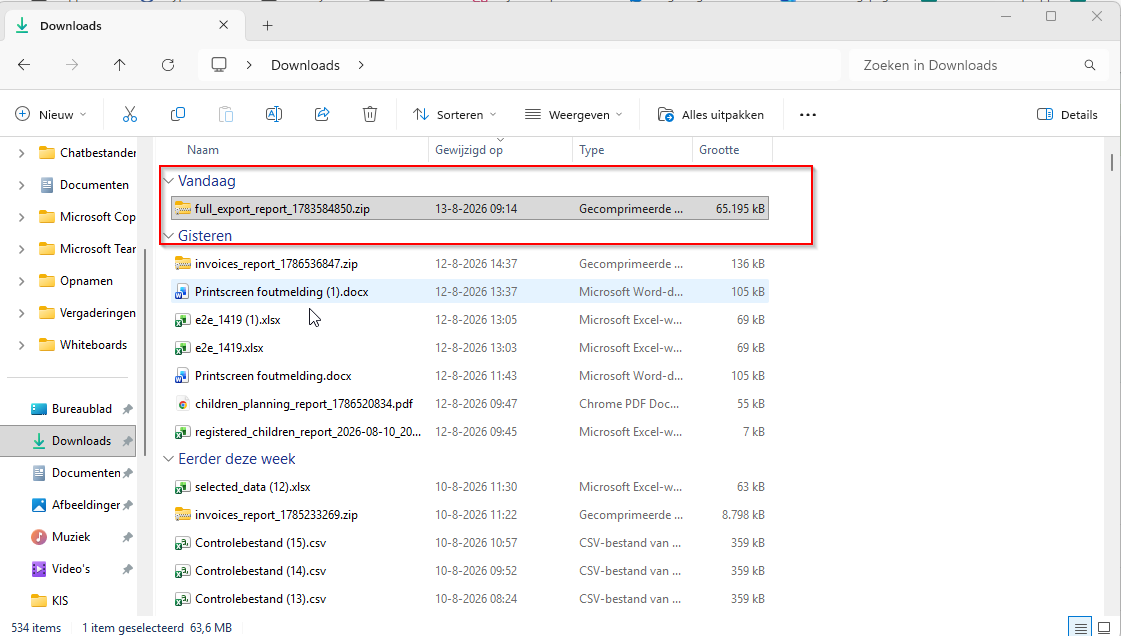The width and height of the screenshot is (1121, 636).
Task: Click the Cut scissors icon
Action: 129,114
